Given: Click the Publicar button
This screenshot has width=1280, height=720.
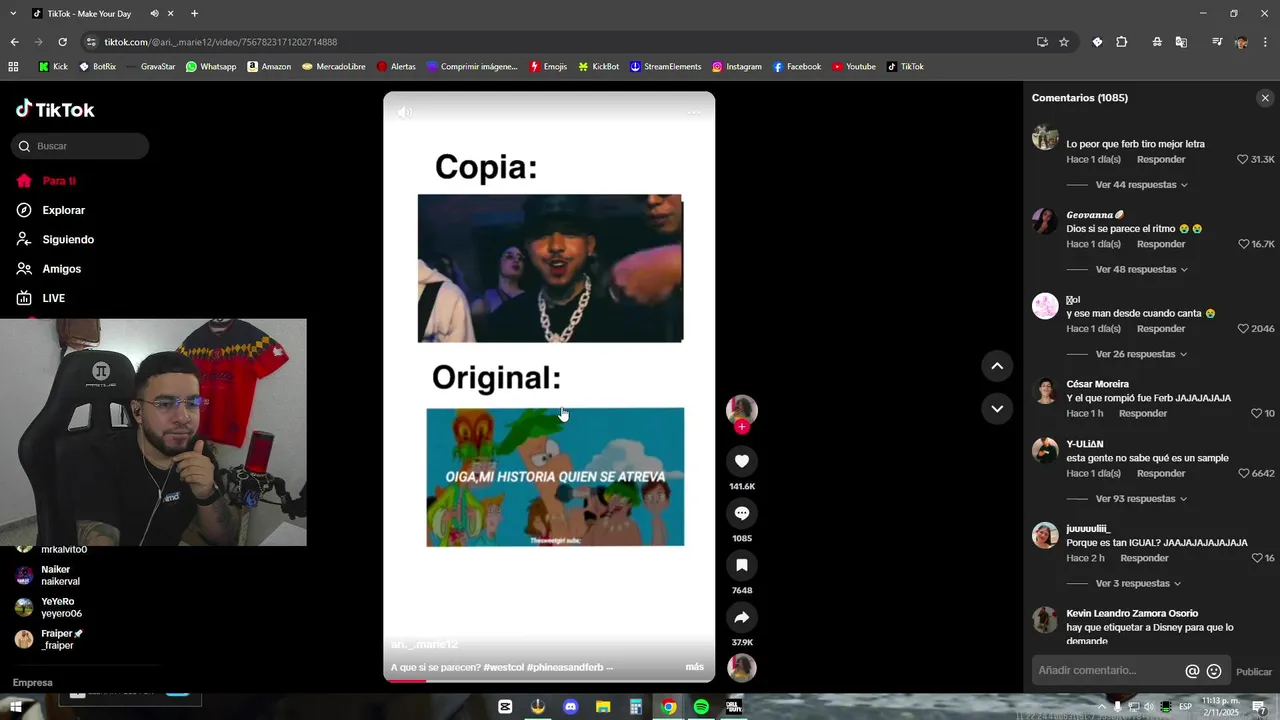Looking at the screenshot, I should click(1254, 672).
